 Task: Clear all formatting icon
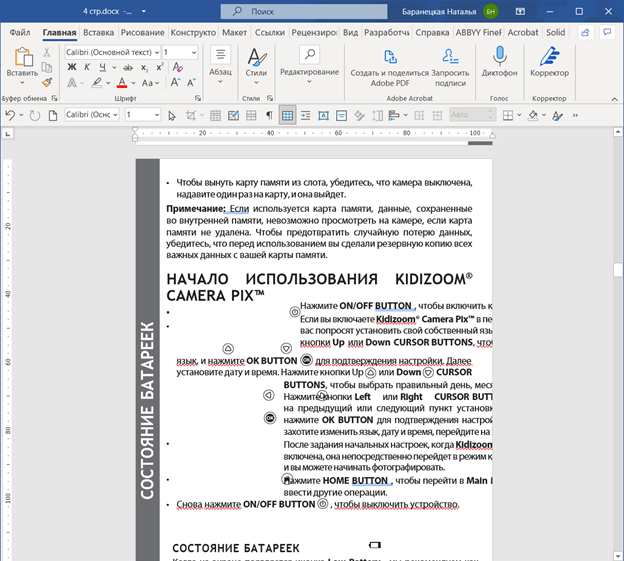177,67
